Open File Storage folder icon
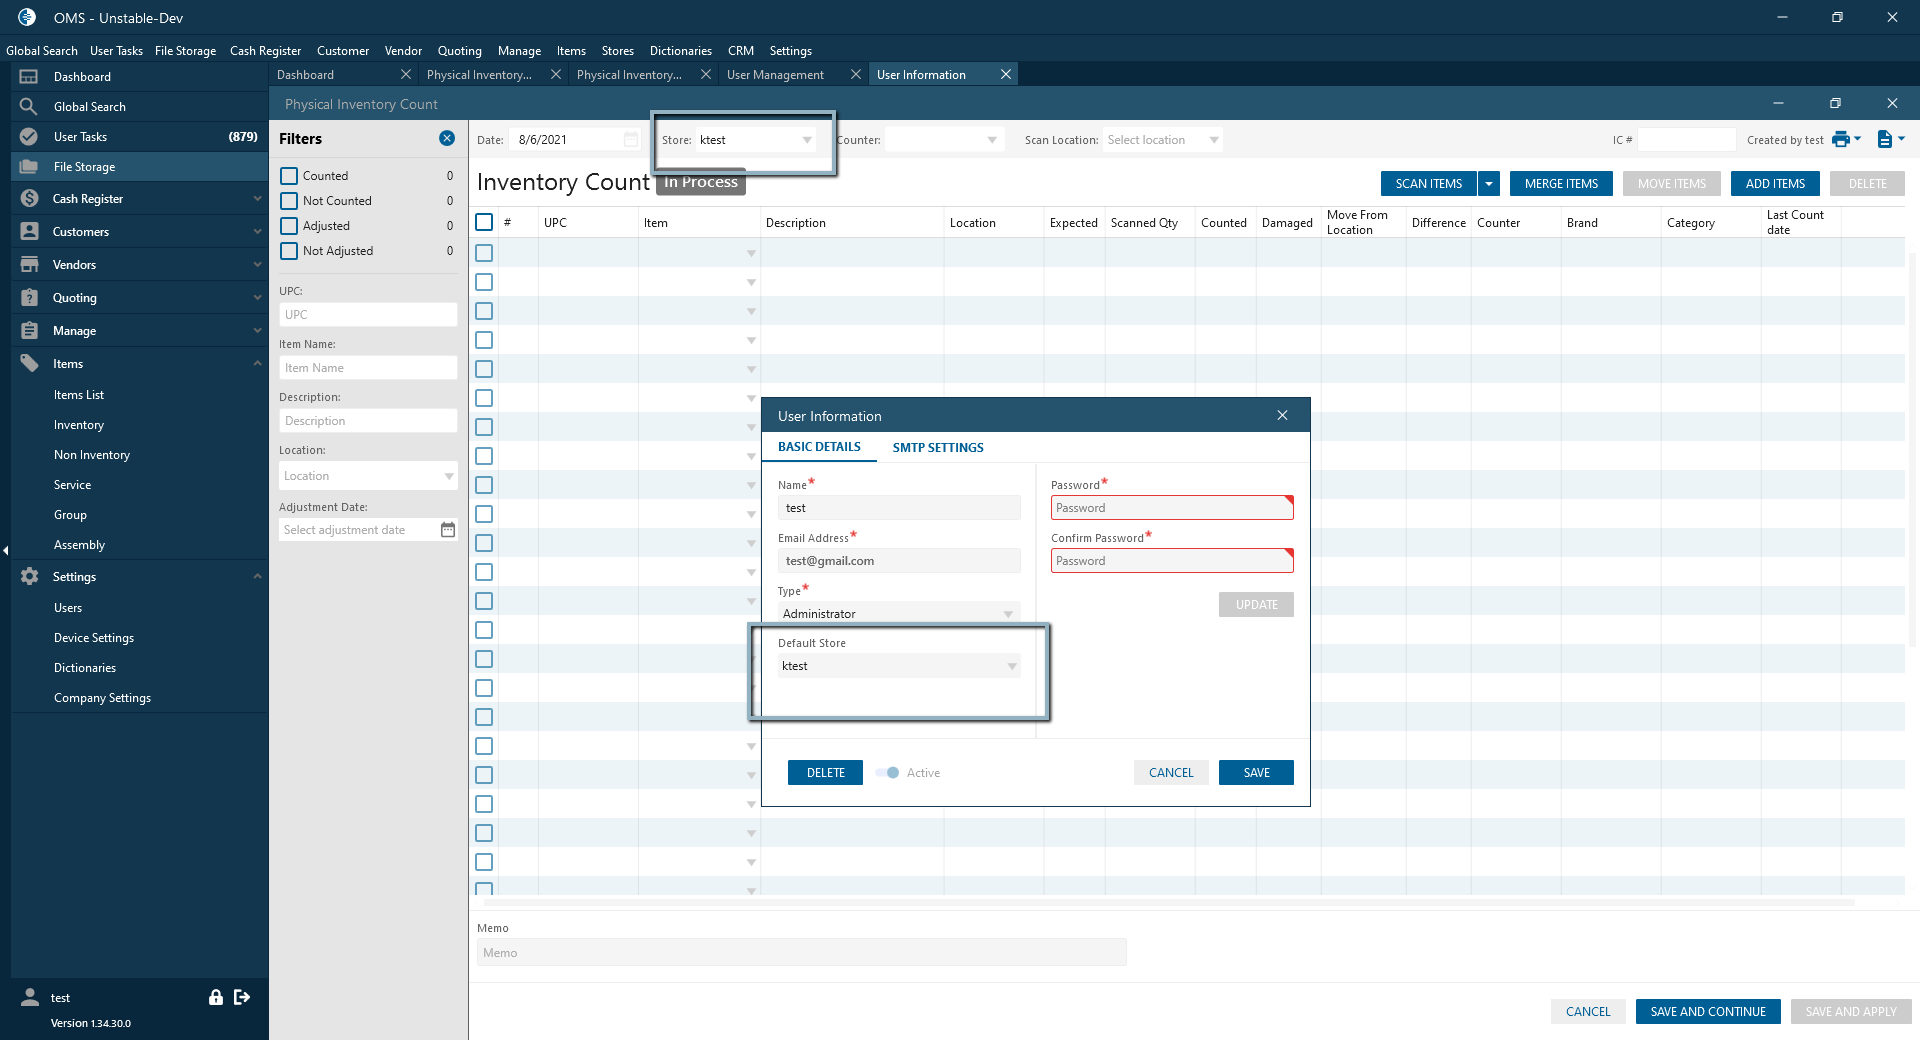The image size is (1920, 1040). coord(29,167)
